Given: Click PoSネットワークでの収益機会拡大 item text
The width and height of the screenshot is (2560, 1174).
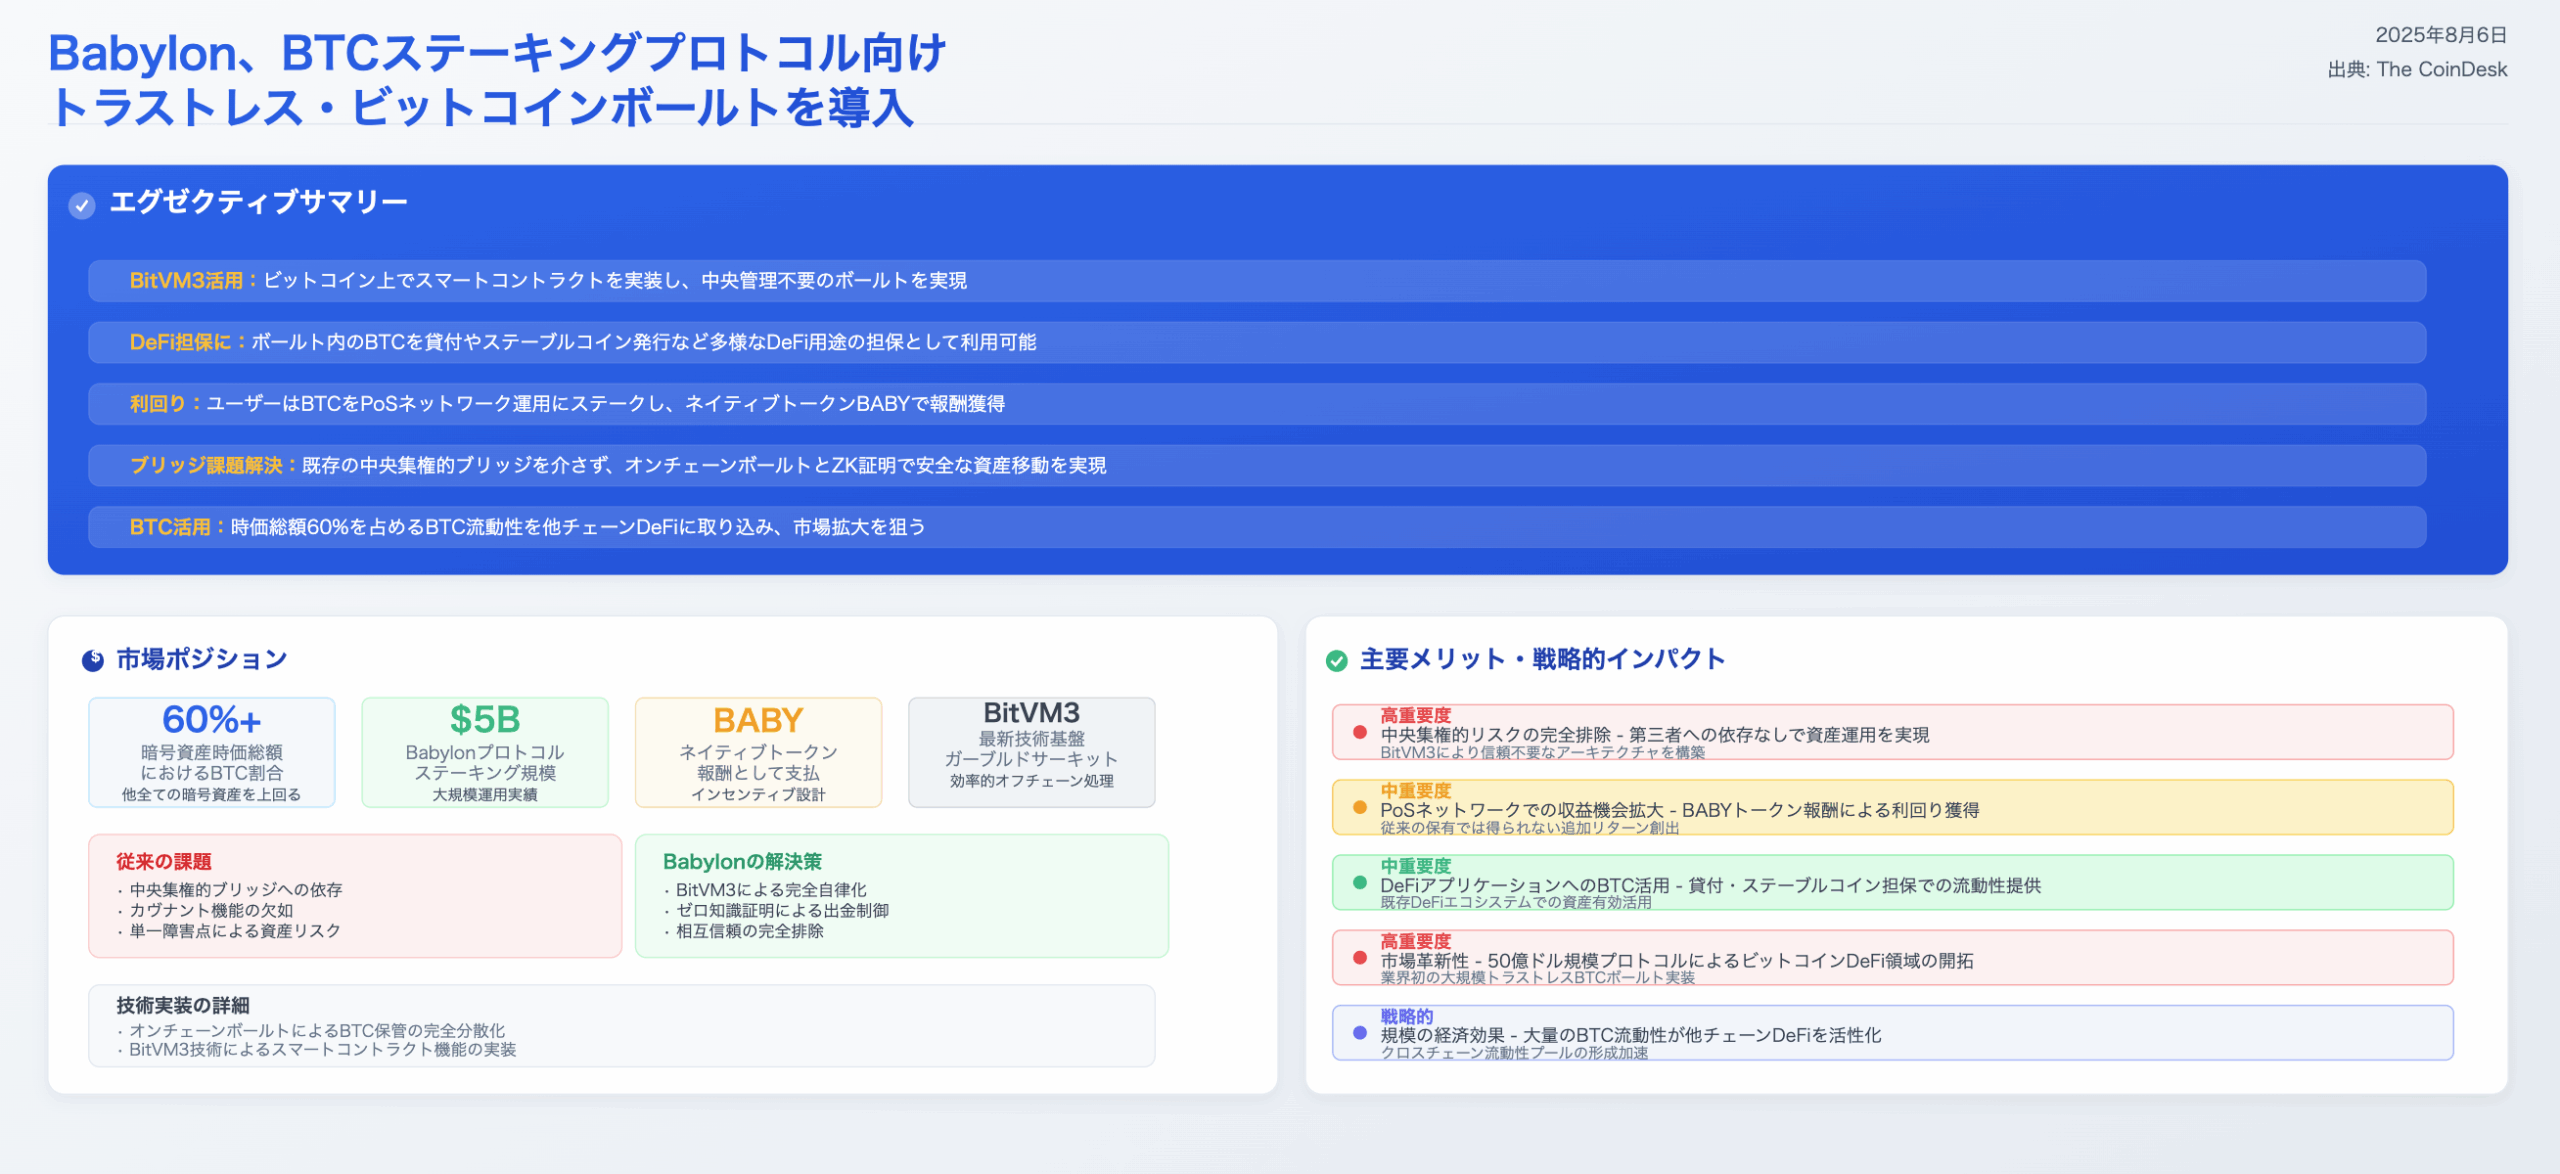Looking at the screenshot, I should coord(1680,810).
